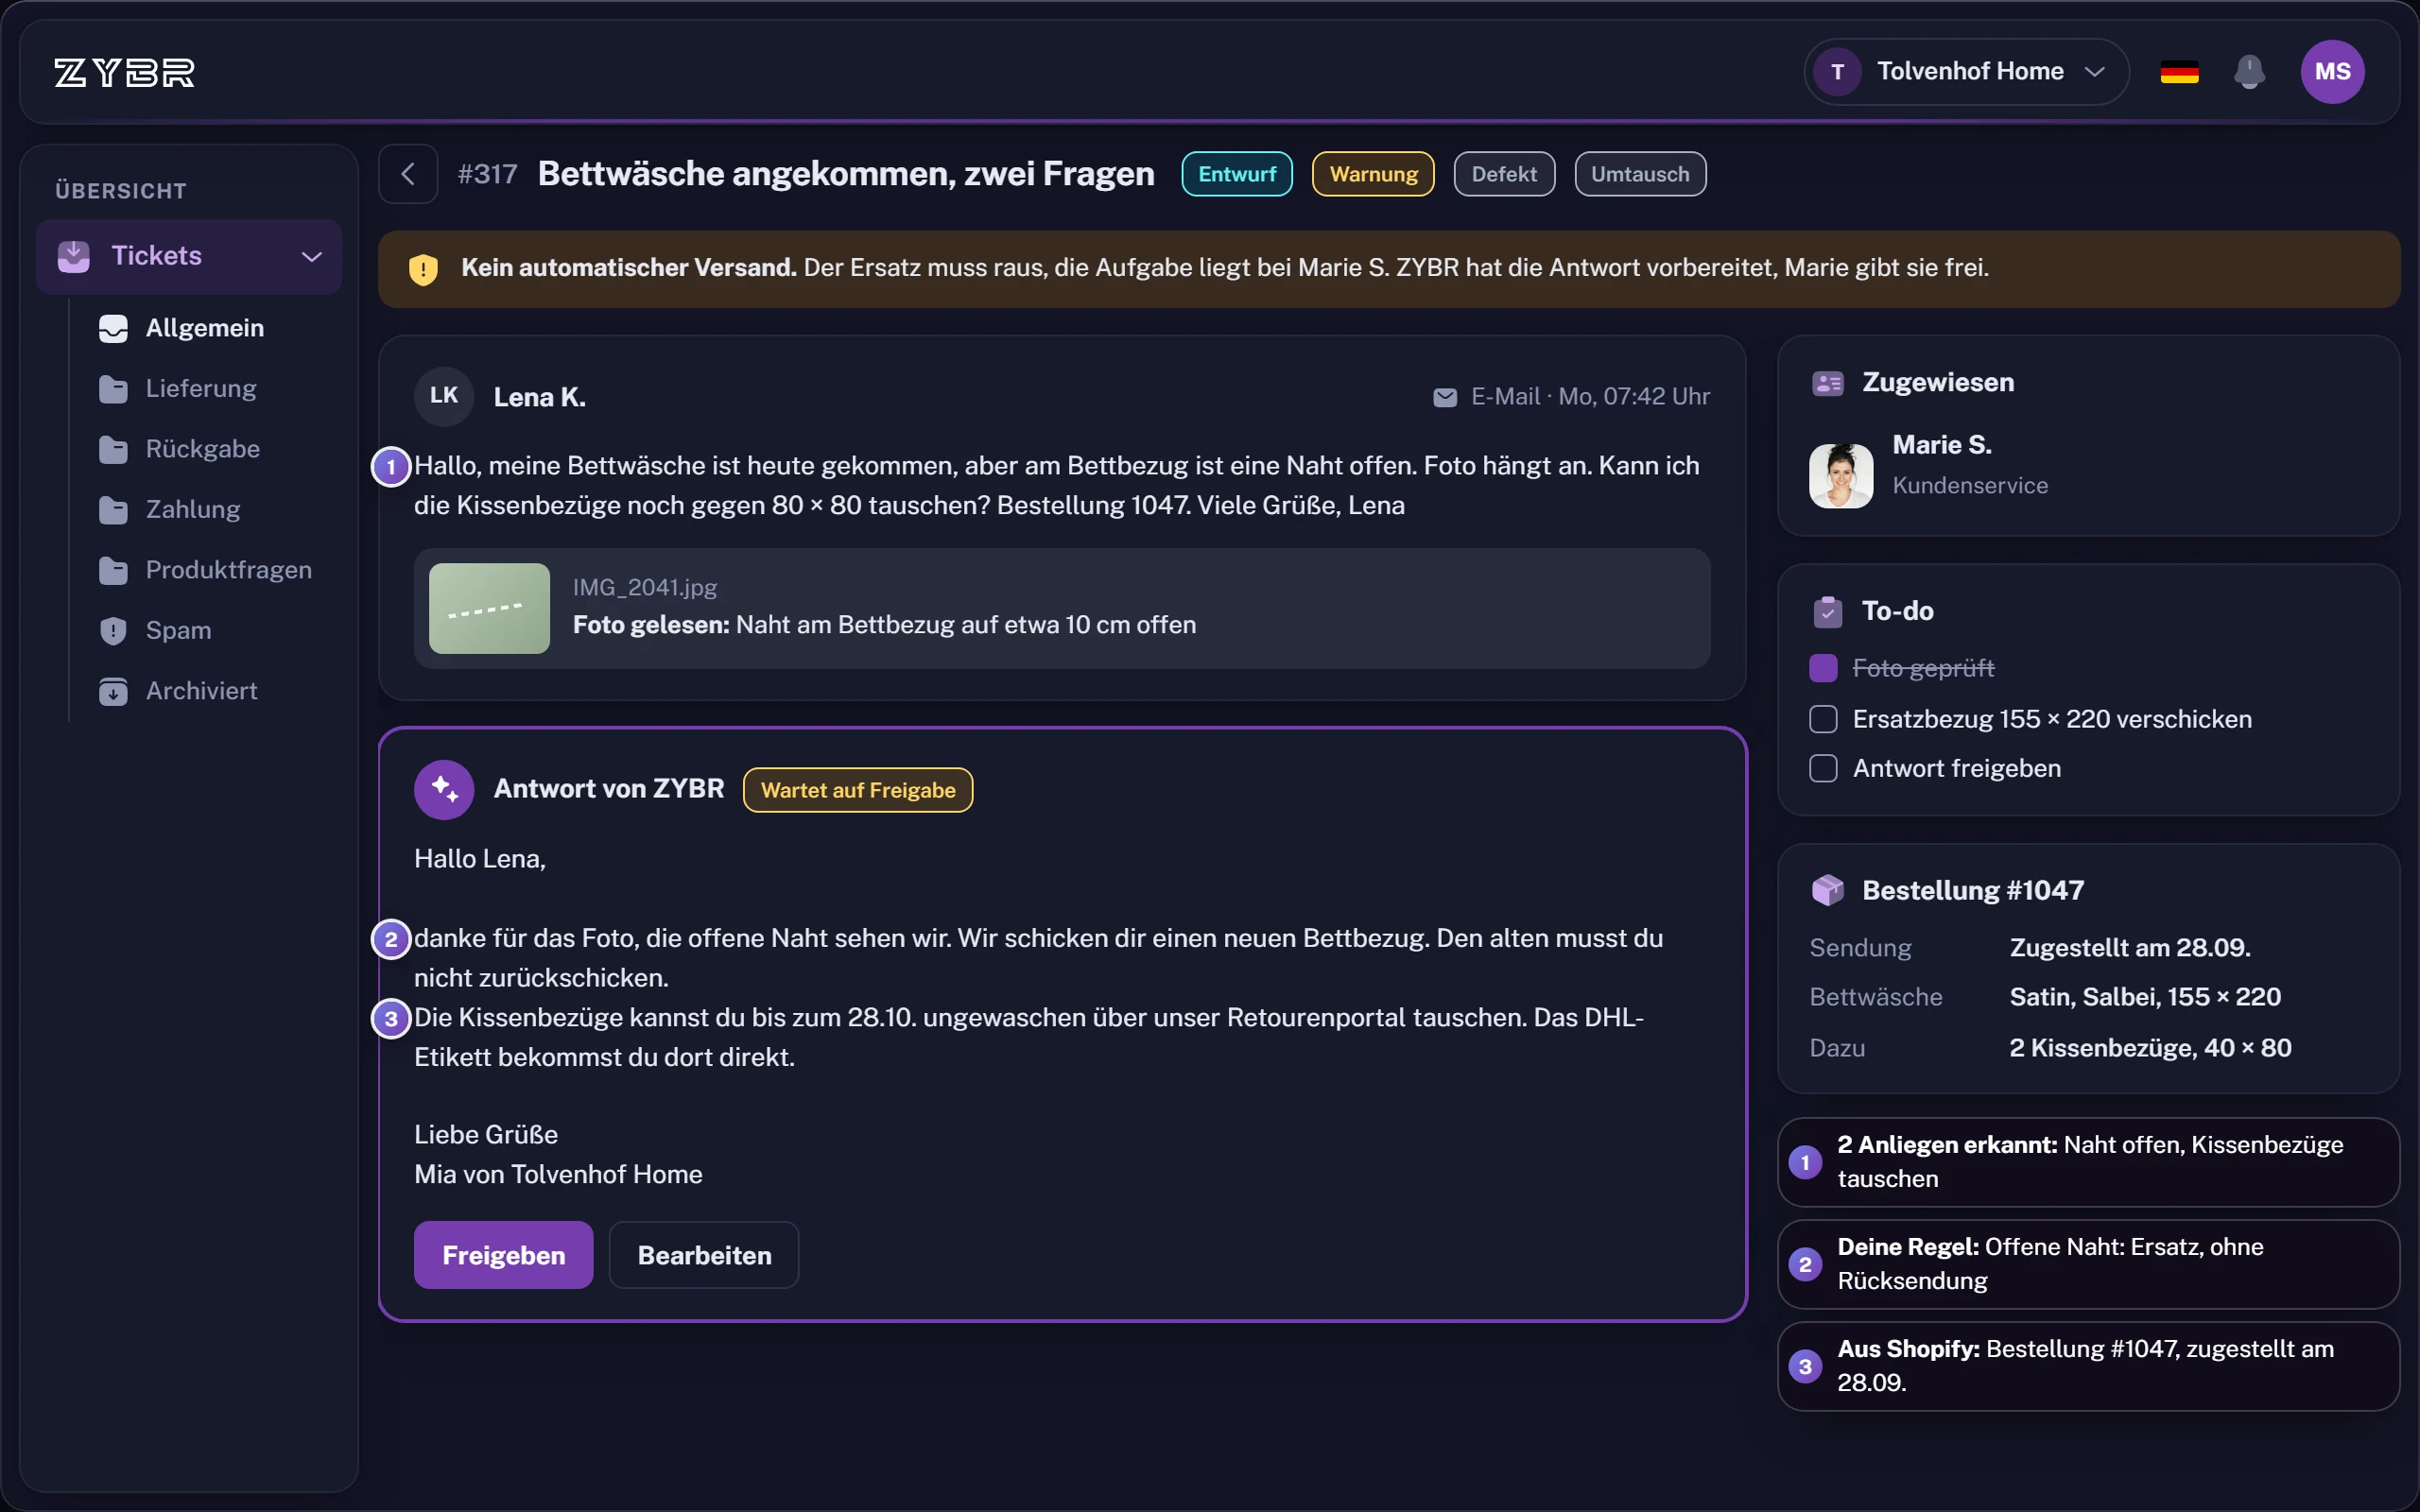
Task: Click the Bearbeiten button
Action: [x=704, y=1255]
